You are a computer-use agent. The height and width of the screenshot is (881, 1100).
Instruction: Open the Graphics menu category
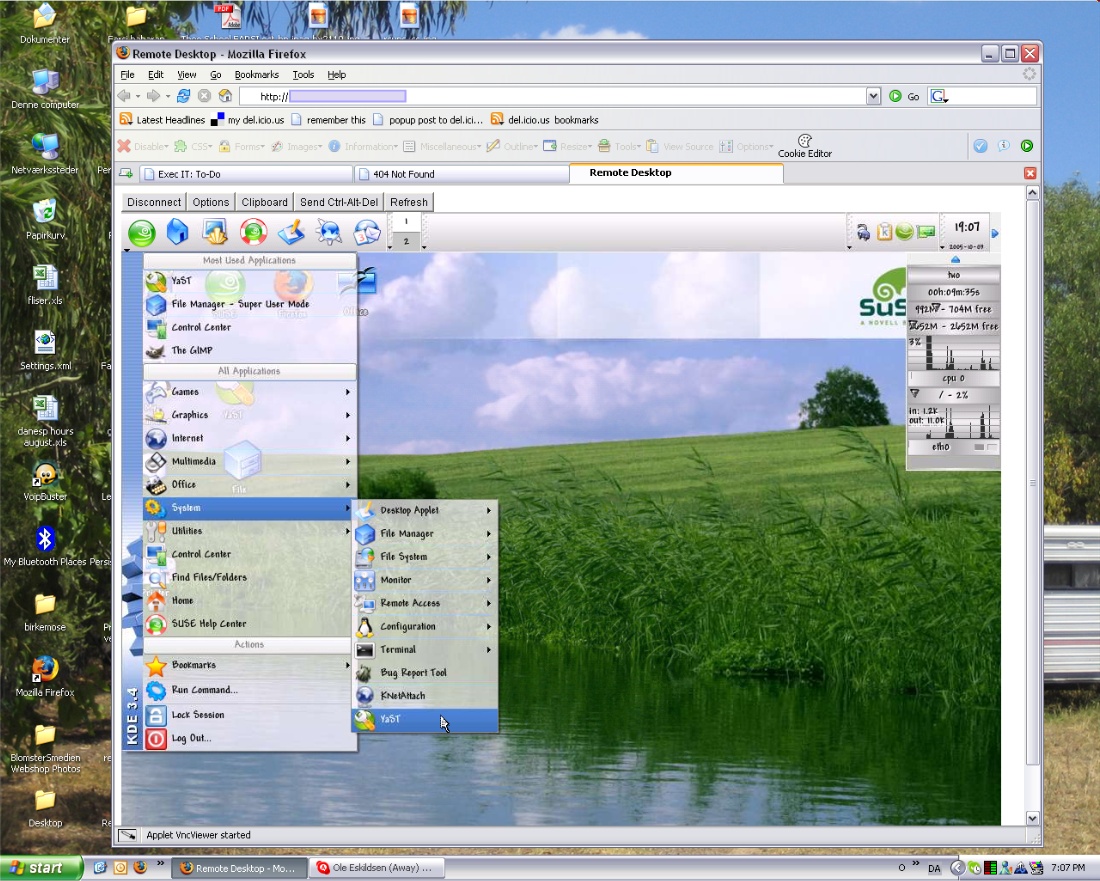coord(249,415)
